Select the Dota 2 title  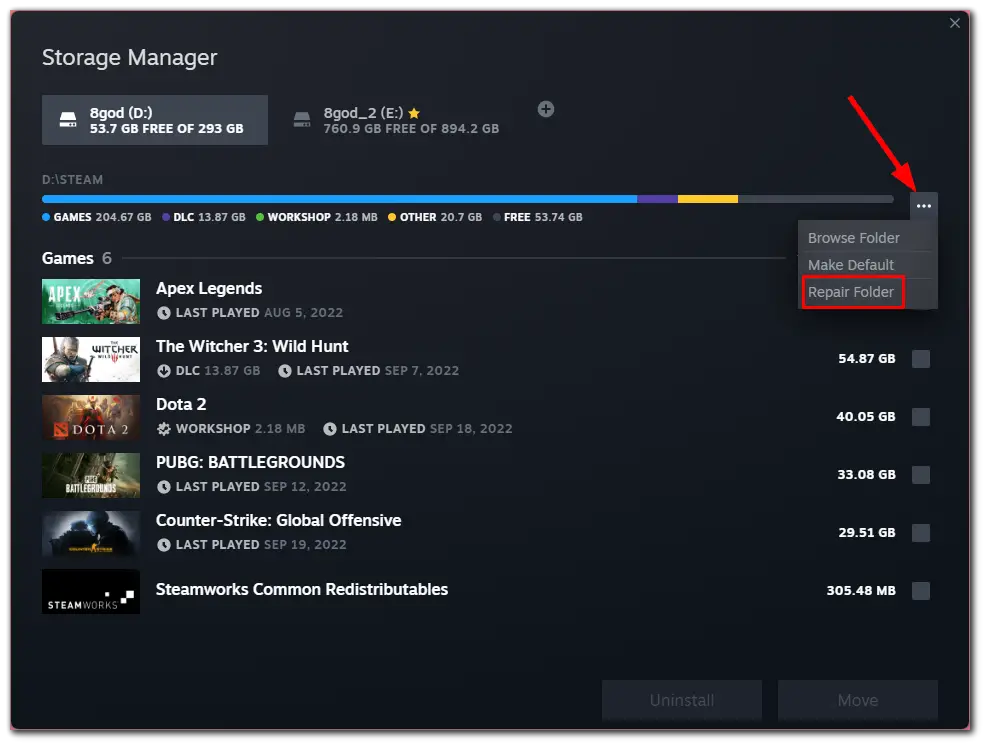click(181, 405)
